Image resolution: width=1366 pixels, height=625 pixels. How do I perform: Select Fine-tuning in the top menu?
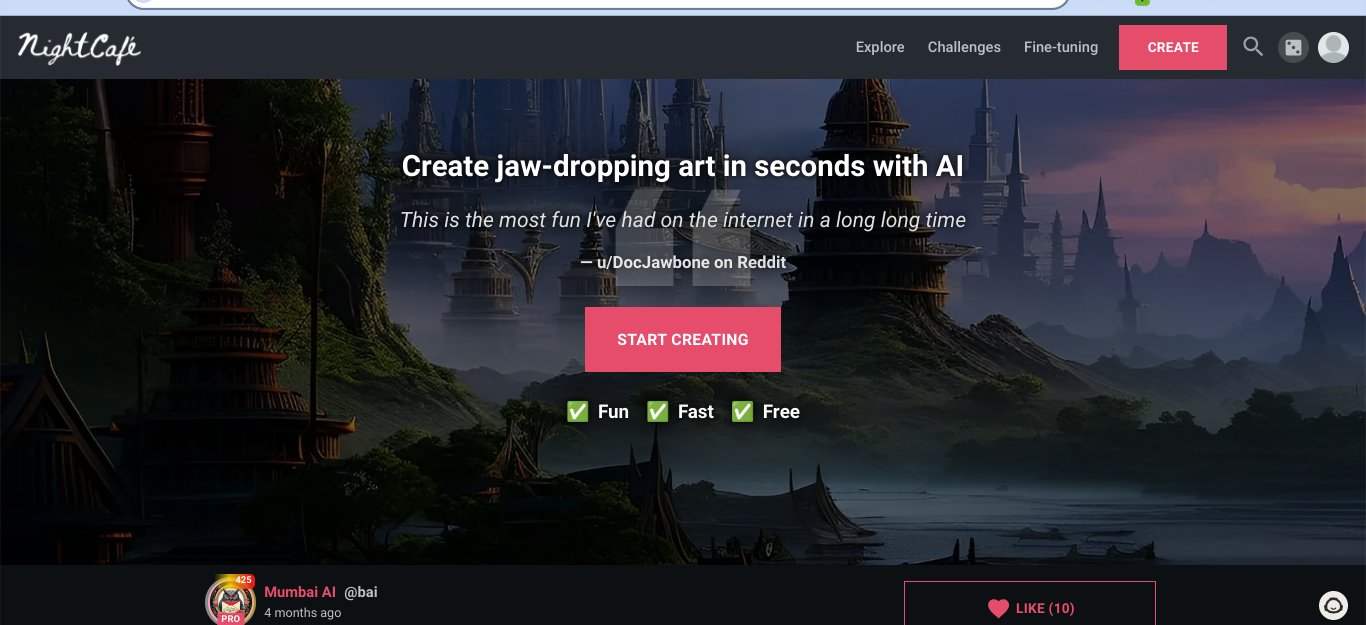1061,47
